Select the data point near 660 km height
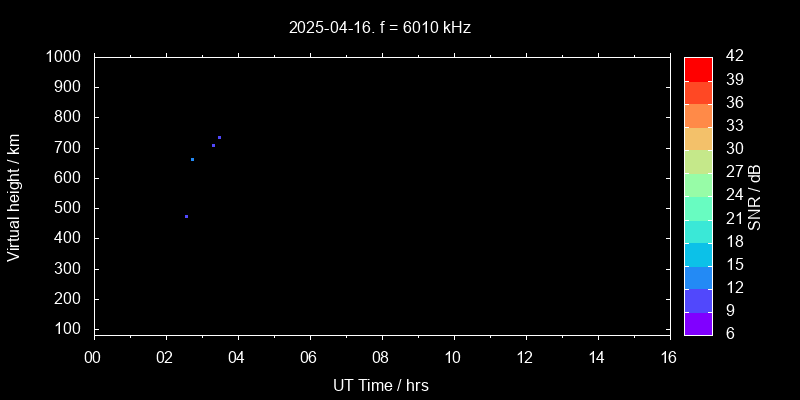 click(192, 159)
